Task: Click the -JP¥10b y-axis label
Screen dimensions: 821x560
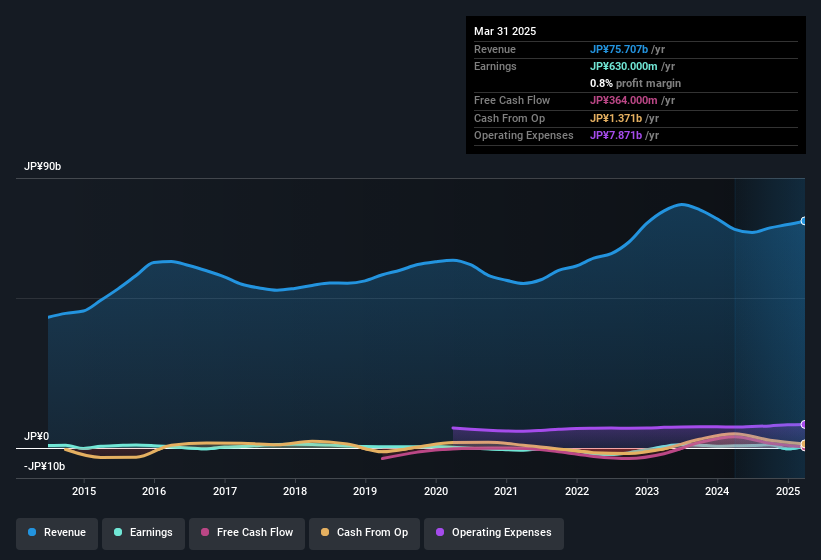Action: point(45,466)
